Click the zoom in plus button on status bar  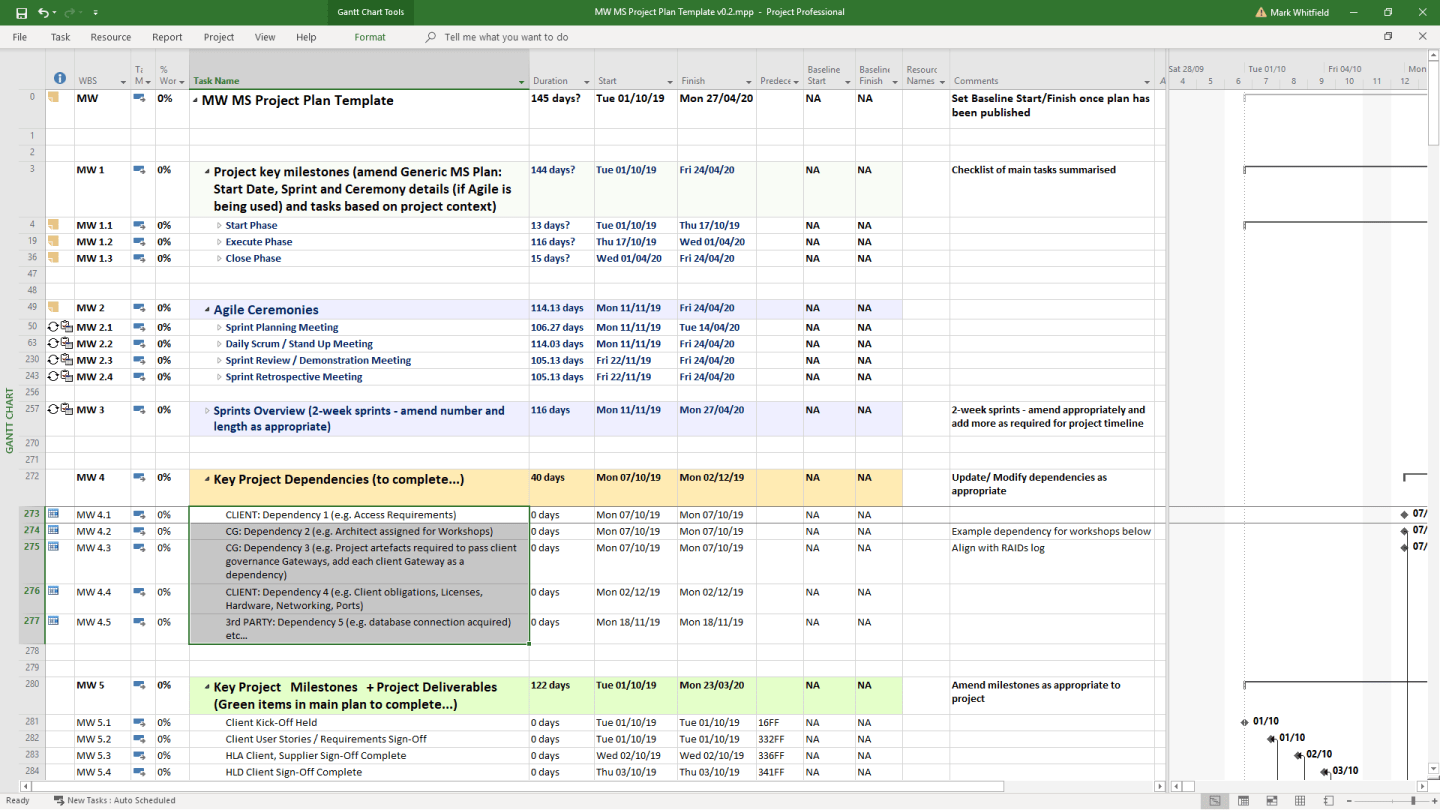coord(1434,800)
